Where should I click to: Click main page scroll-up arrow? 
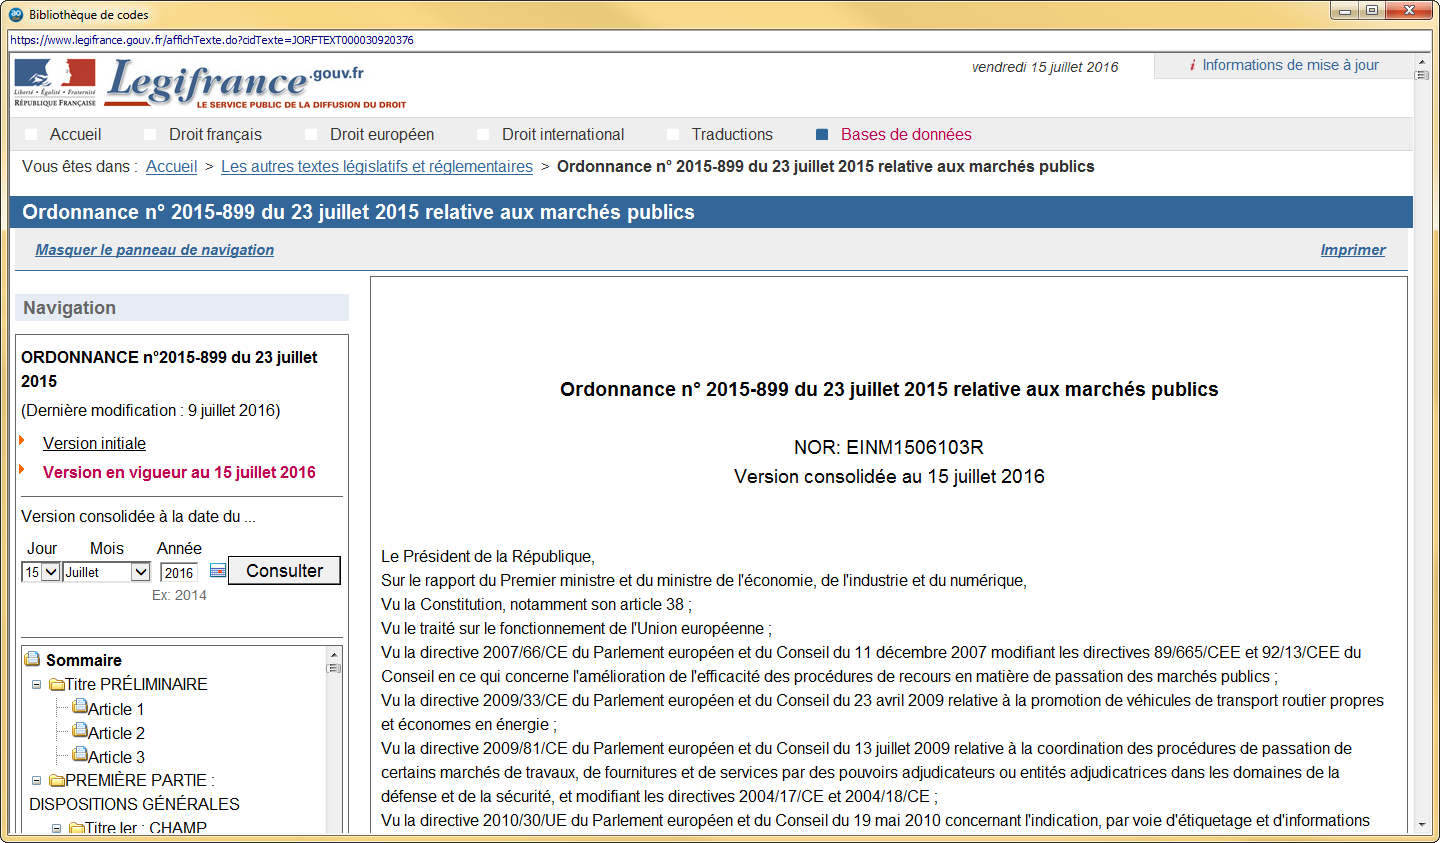click(1422, 62)
